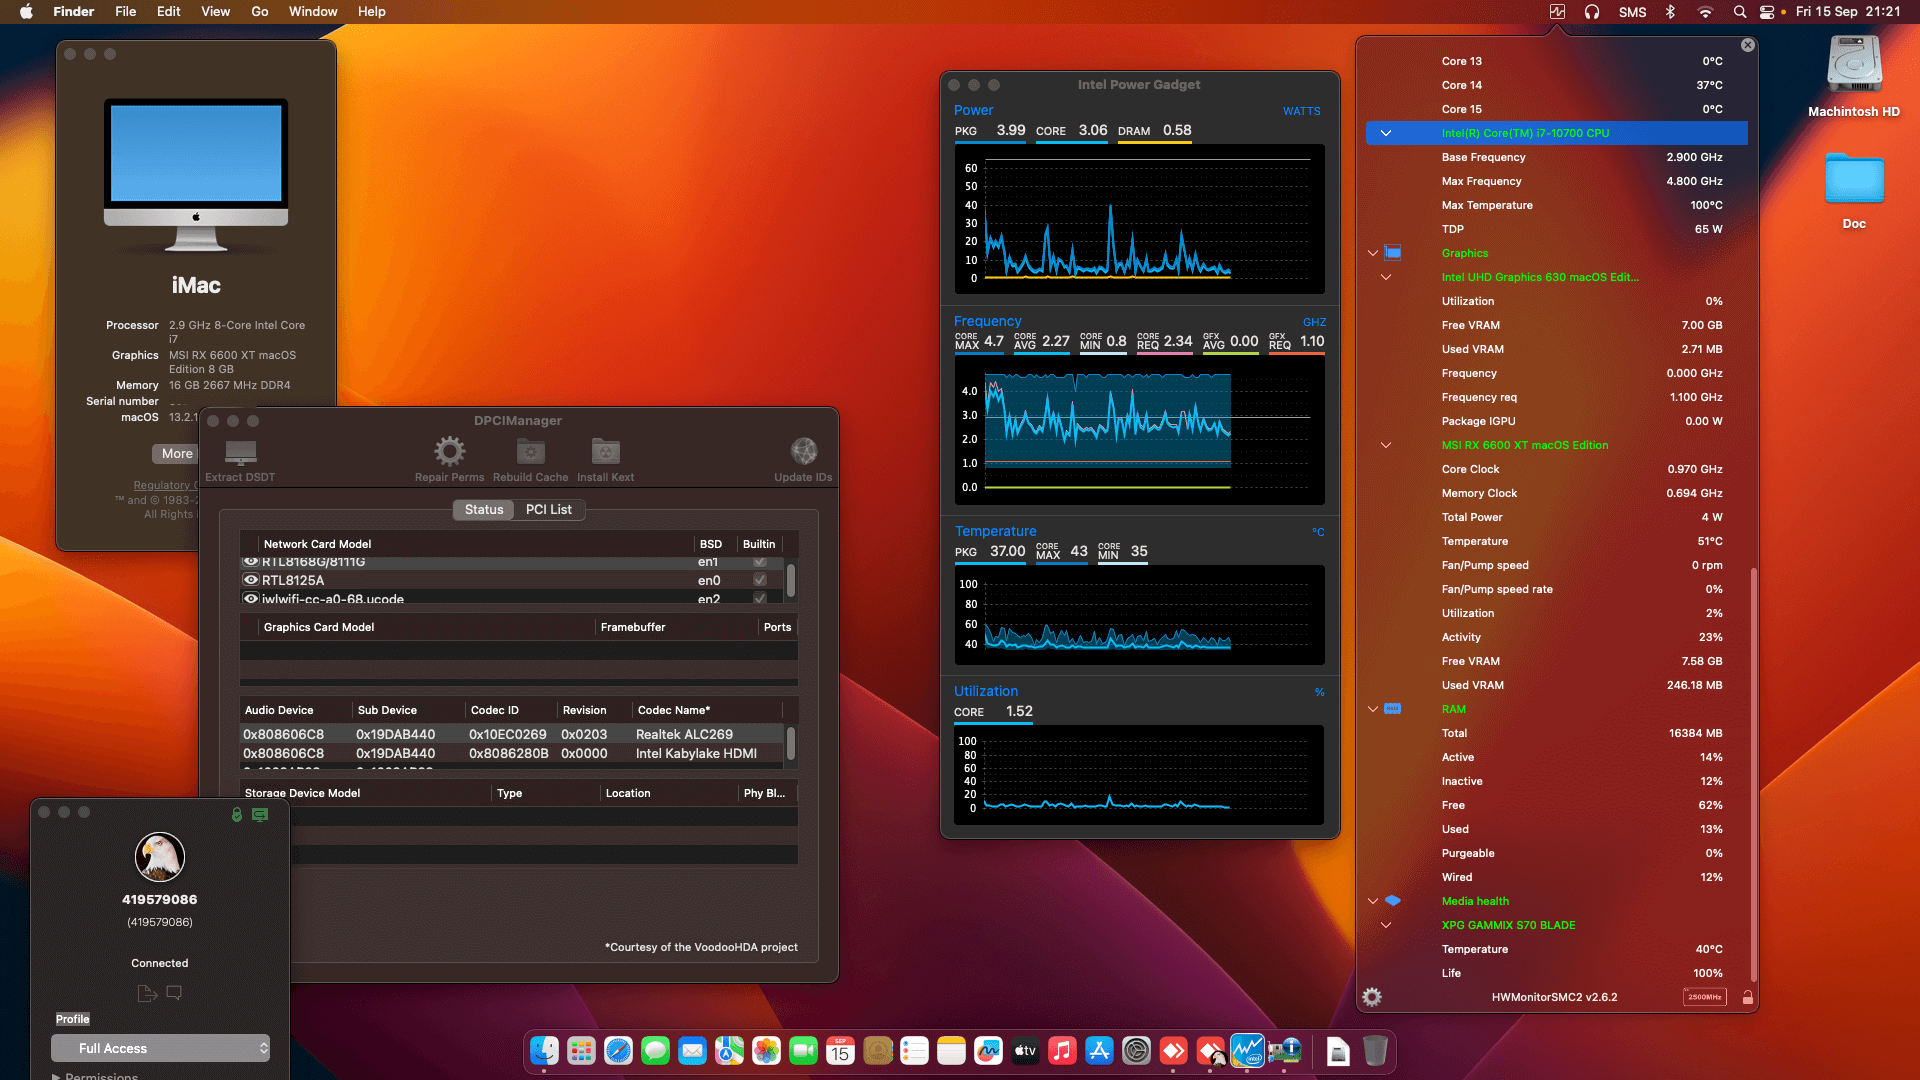
Task: Collapse the Graphics section in HWMonitor
Action: coord(1372,253)
